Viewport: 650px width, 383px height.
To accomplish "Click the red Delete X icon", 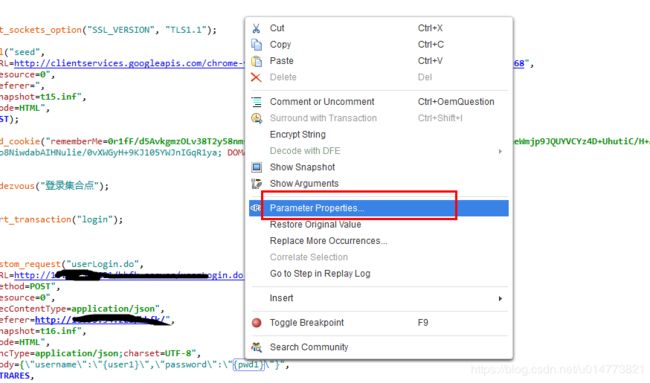I will (256, 77).
